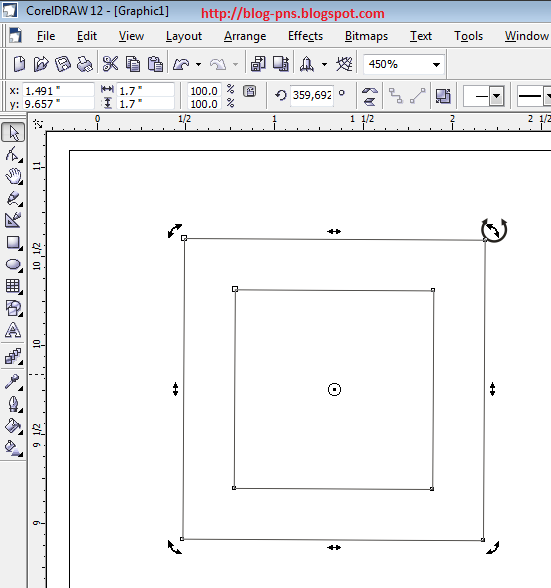551x588 pixels.
Task: Choose the Ellipse tool
Action: [x=13, y=264]
